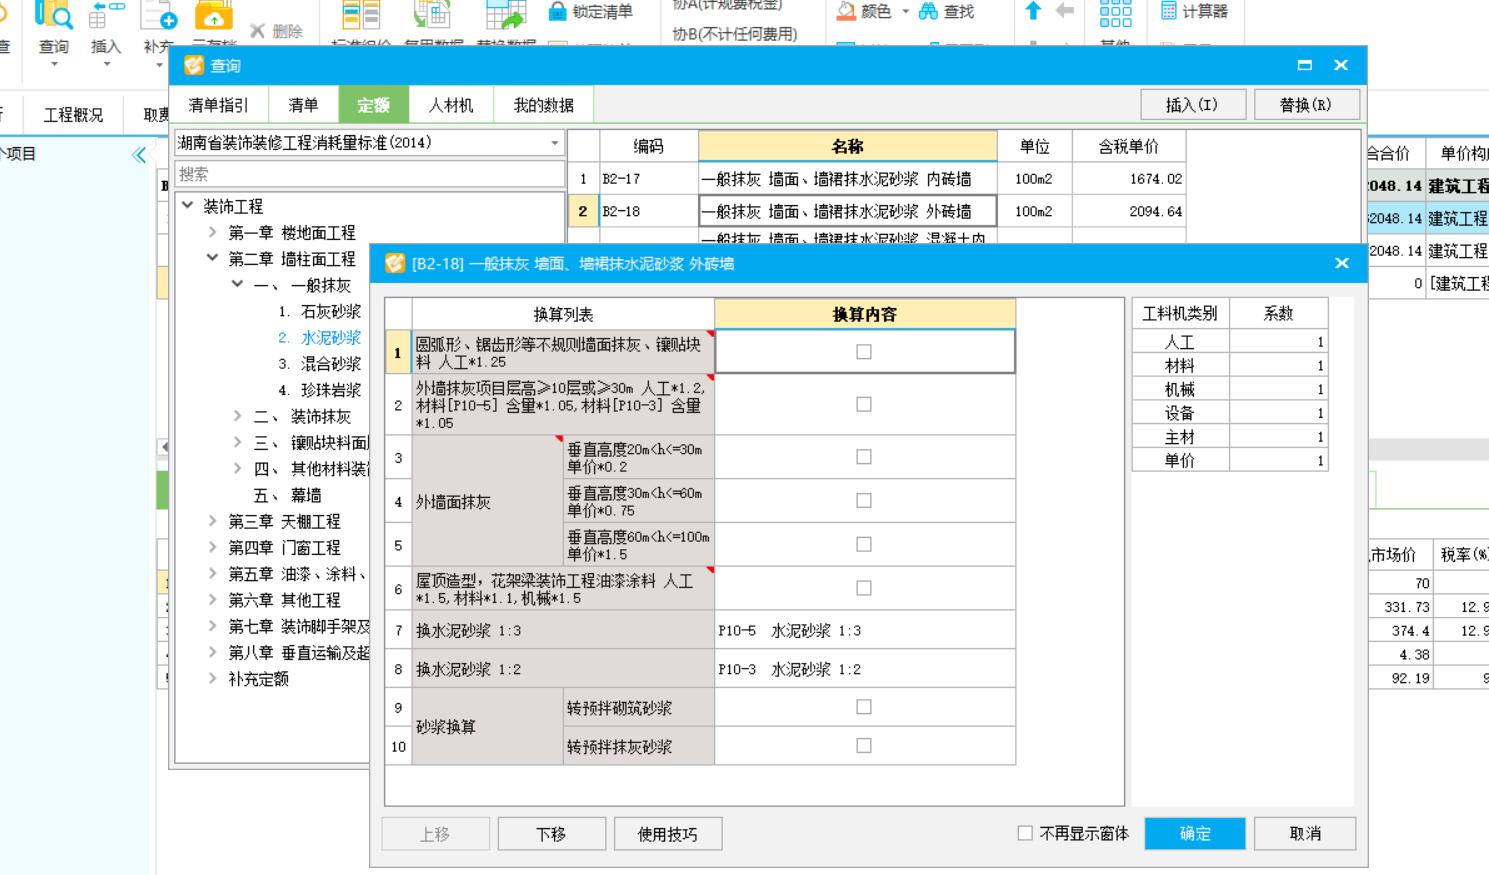Check box for 垂直高度20m<h<=30m row
The image size is (1489, 875).
864,457
